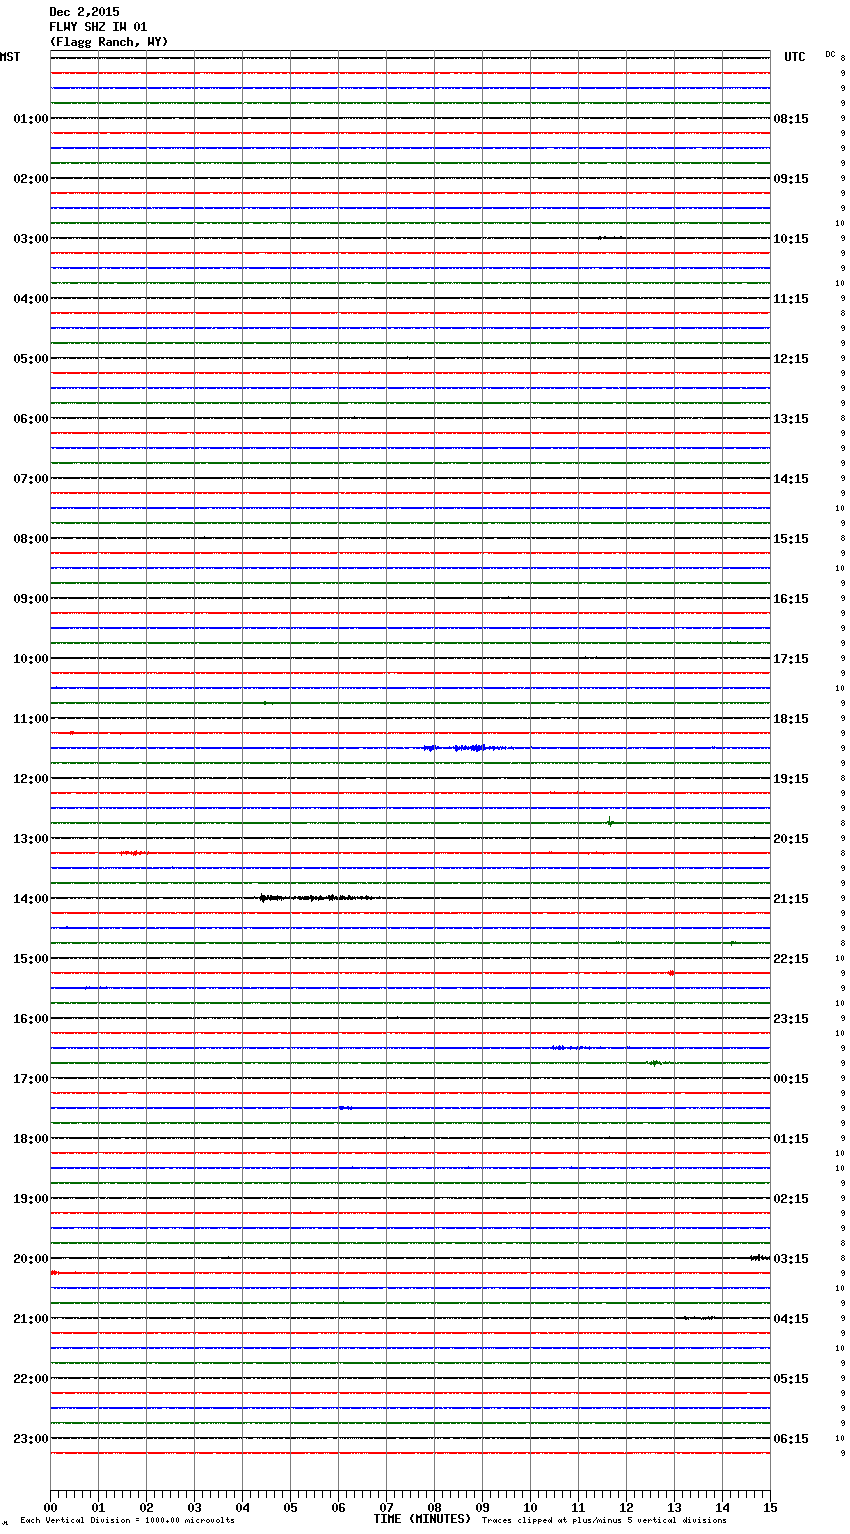
Task: Click the MST column header
Action: pyautogui.click(x=10, y=57)
